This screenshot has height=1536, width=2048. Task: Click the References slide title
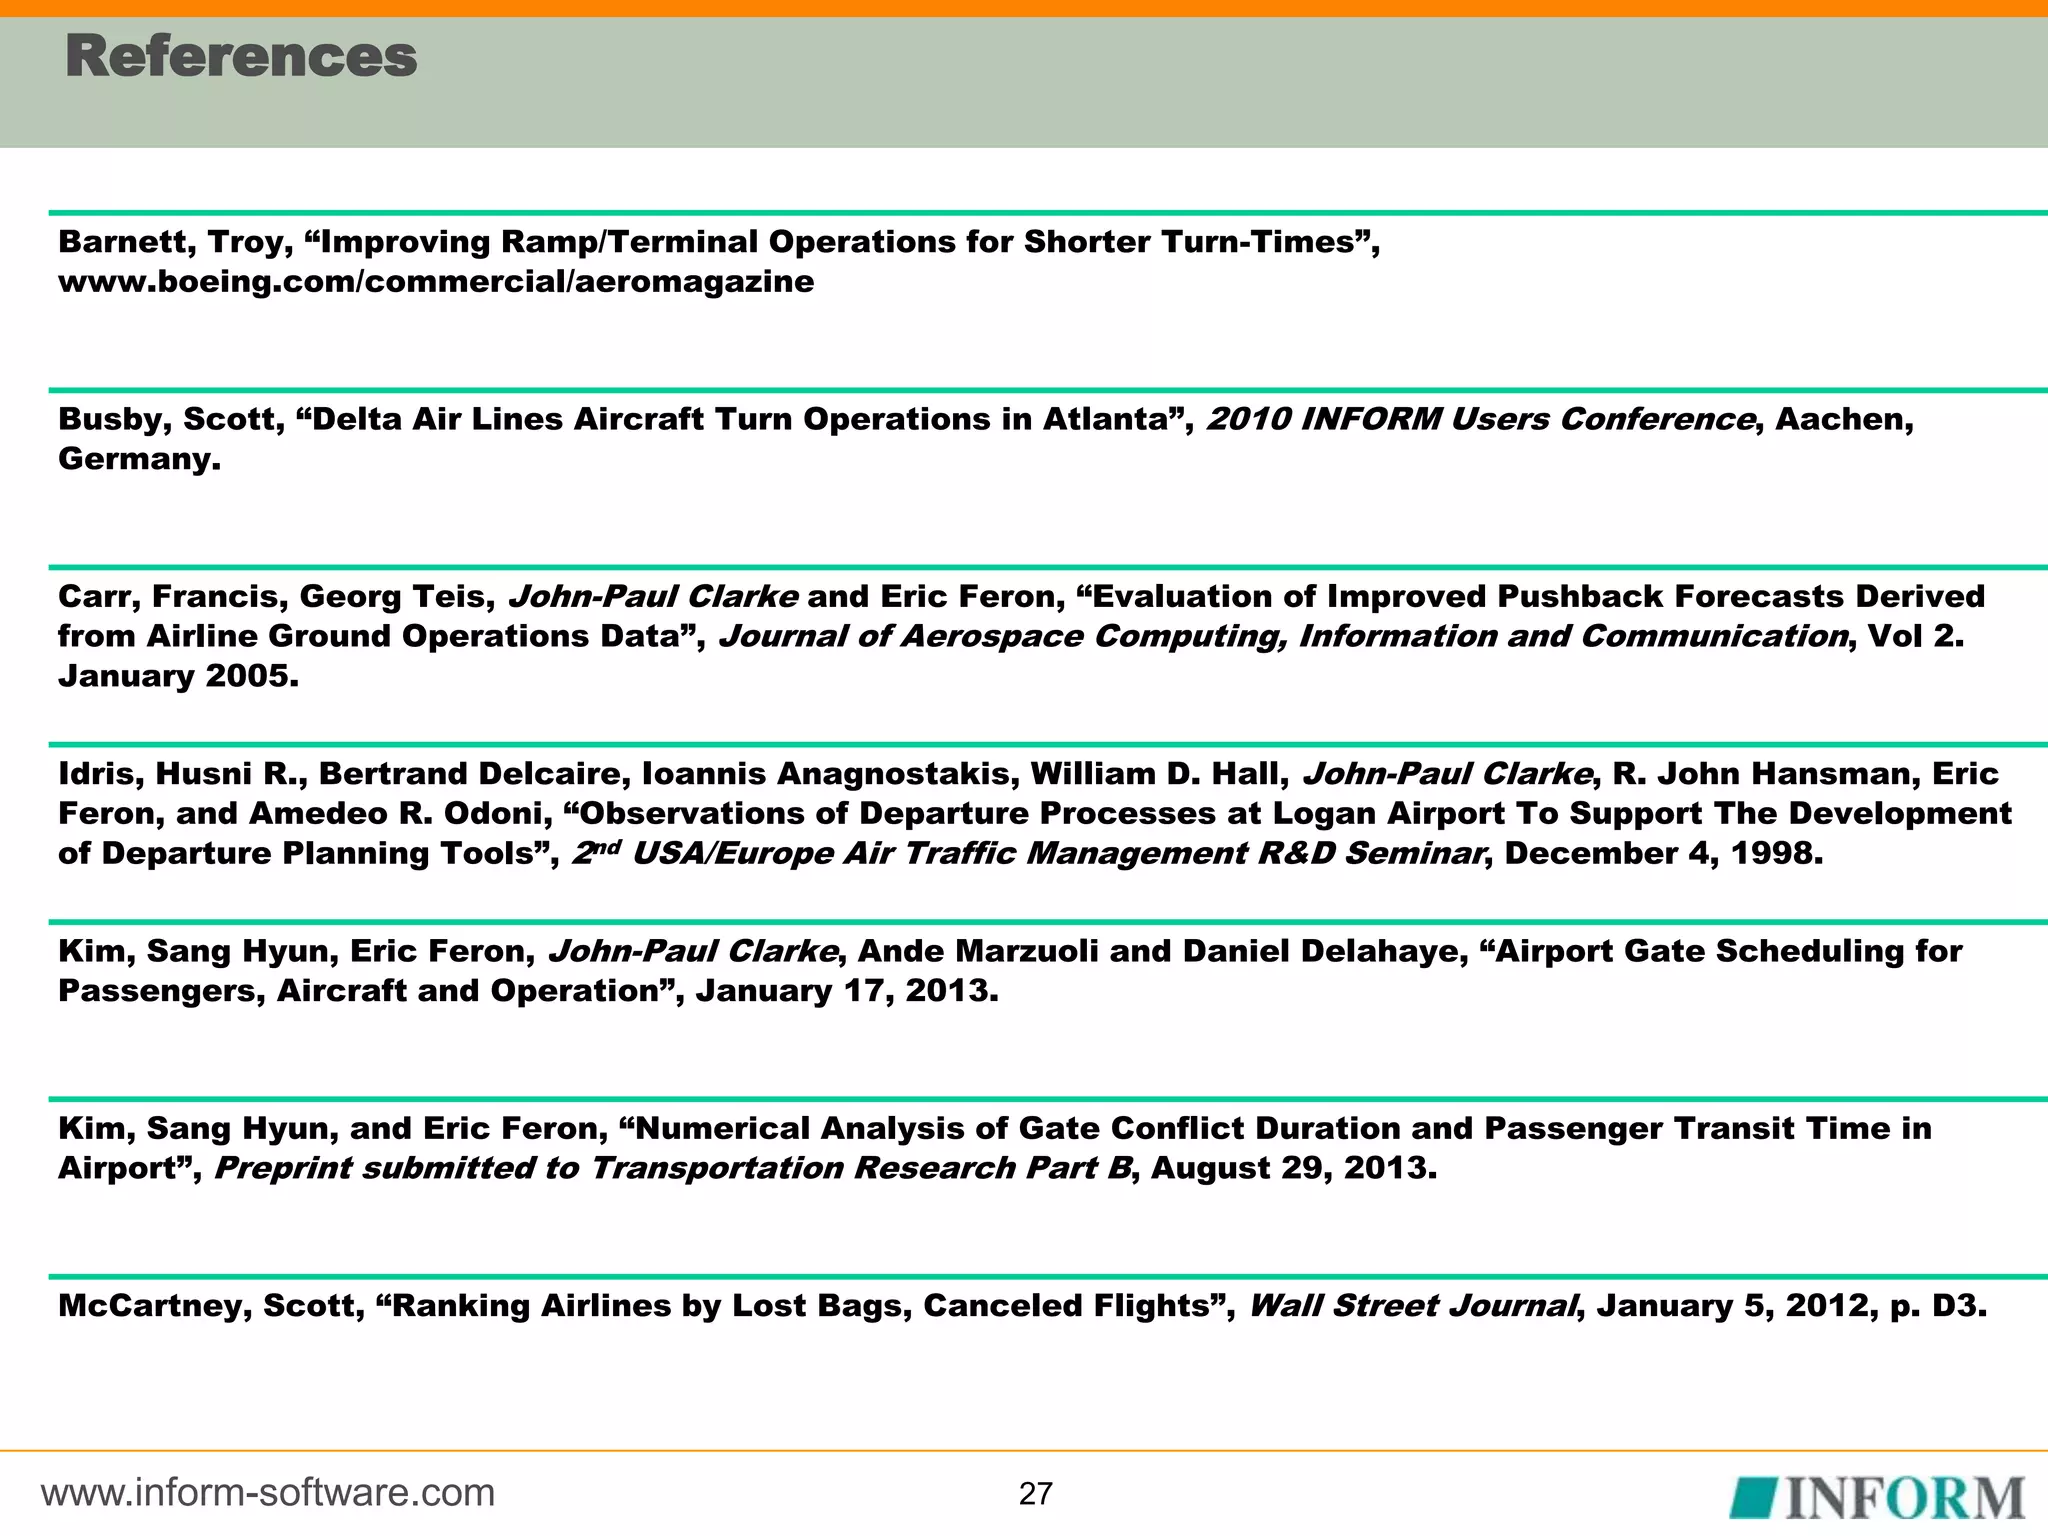coord(241,56)
